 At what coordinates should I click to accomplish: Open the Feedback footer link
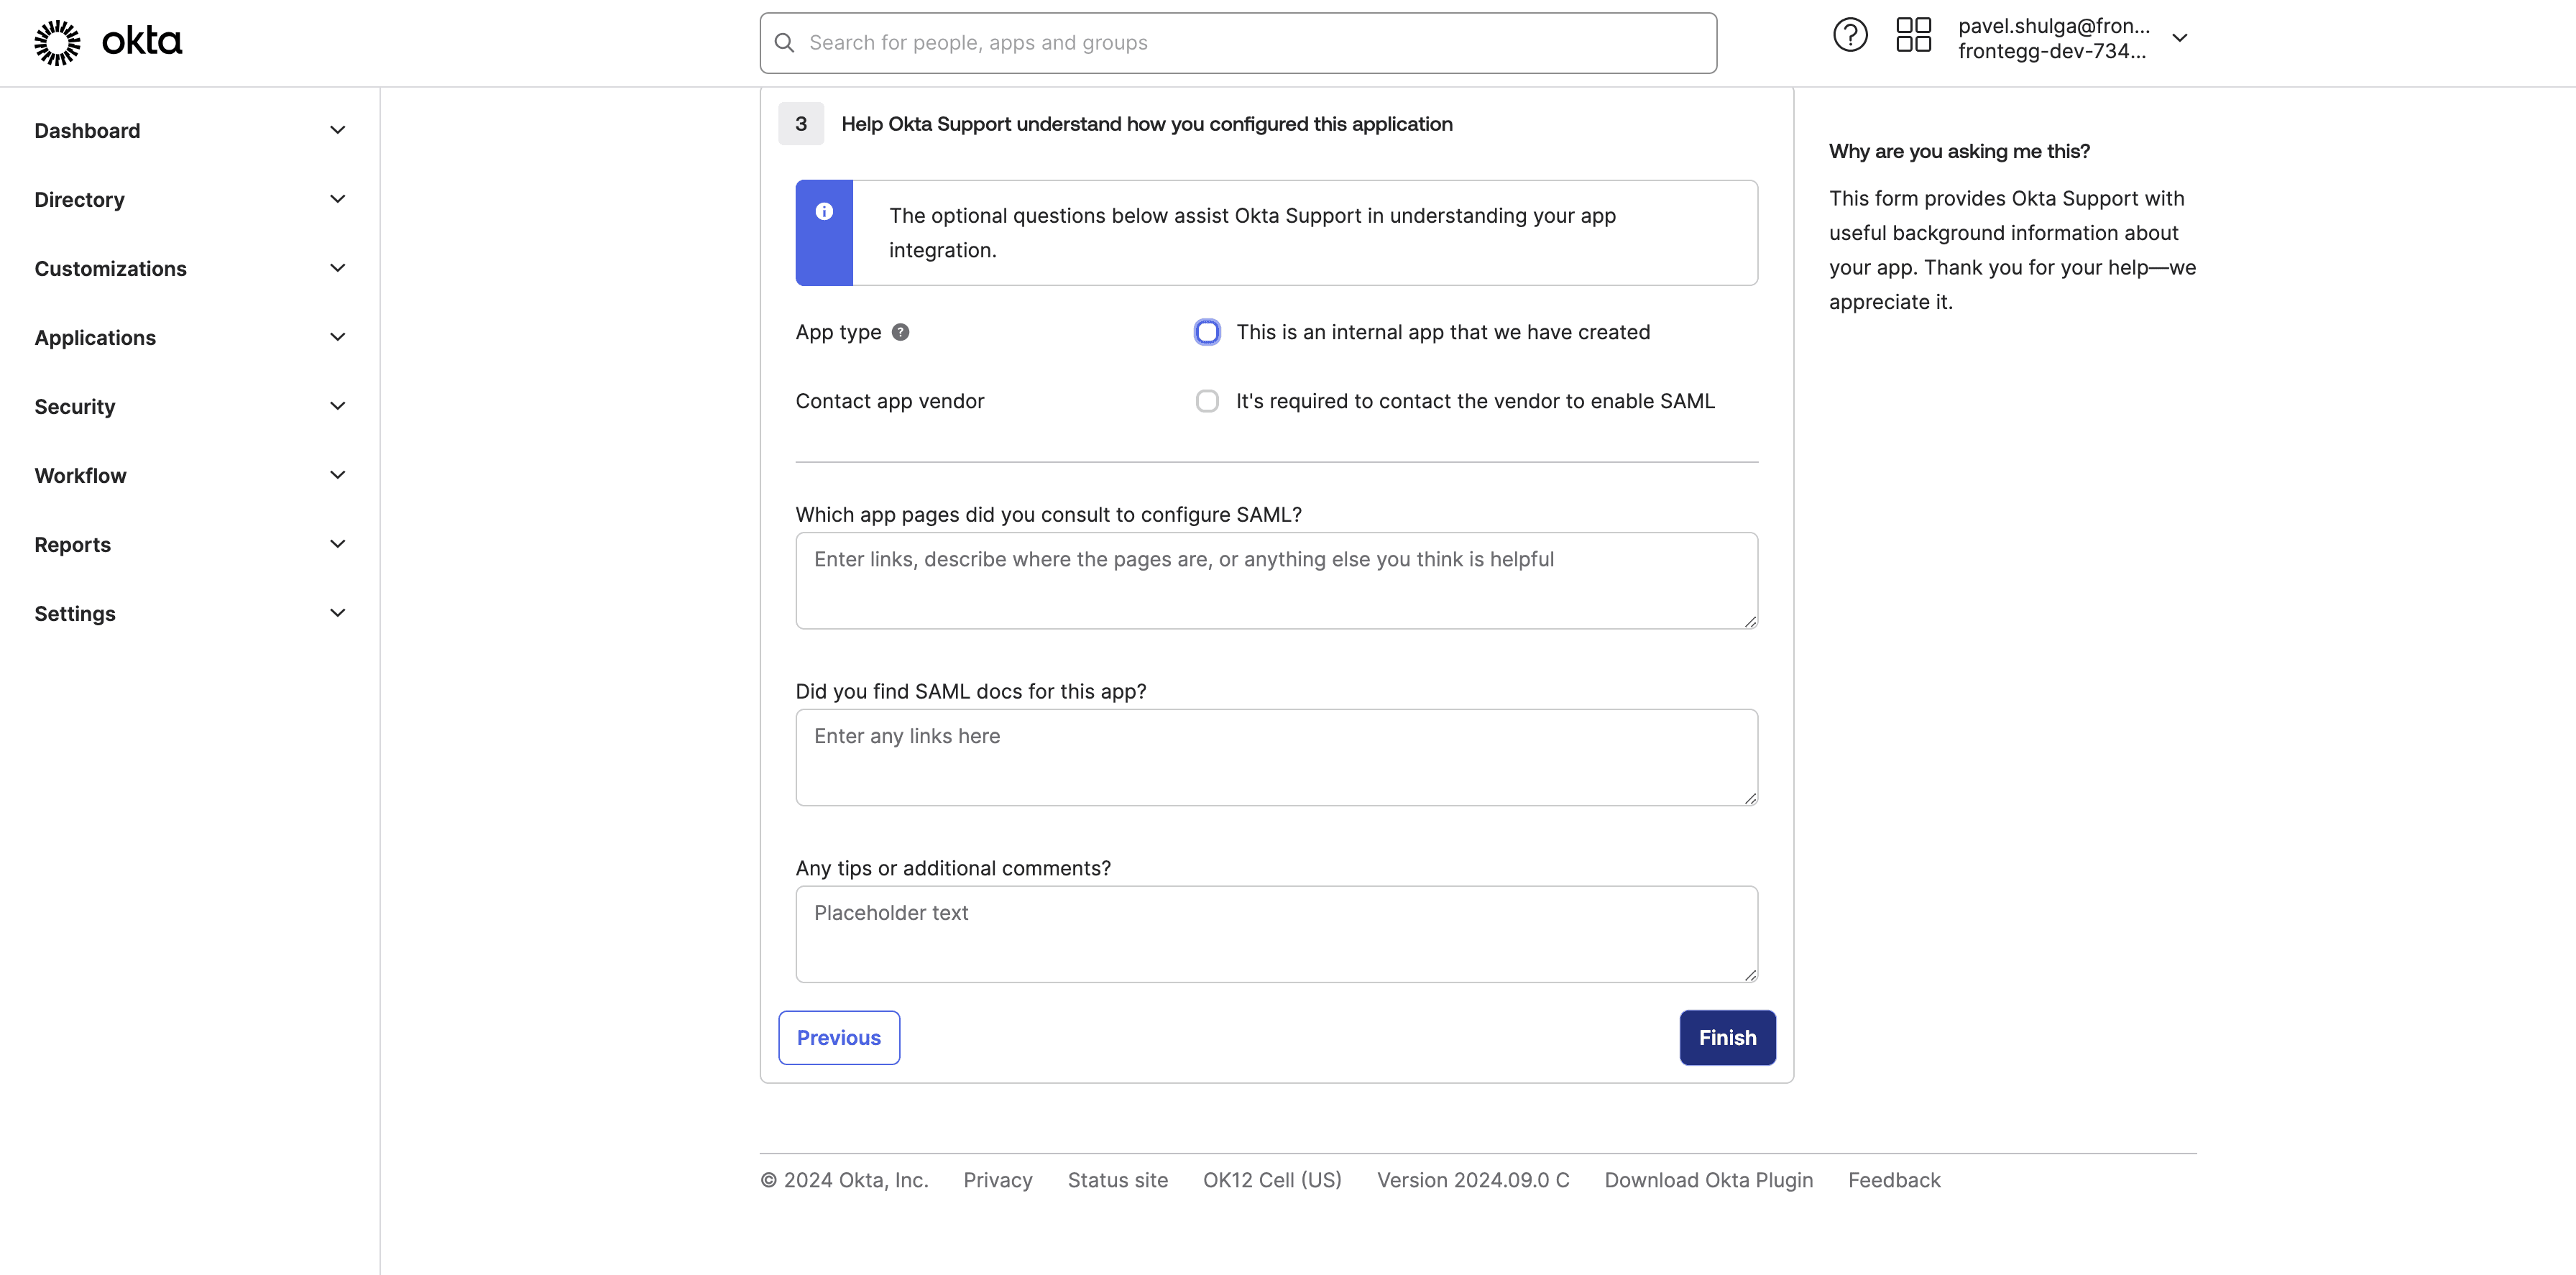(x=1894, y=1180)
